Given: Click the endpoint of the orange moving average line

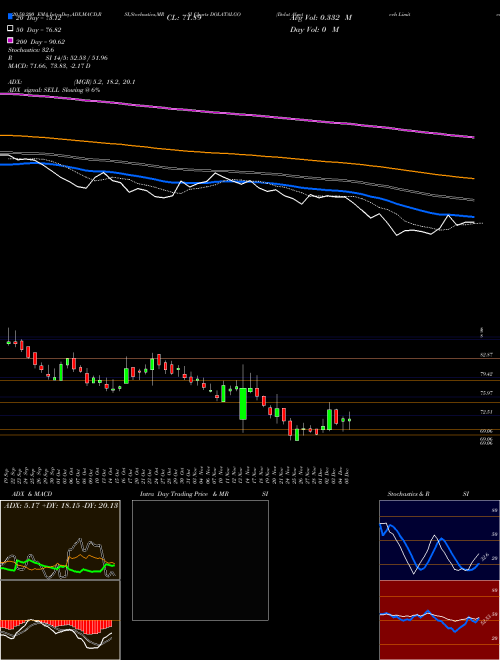Looking at the screenshot, I should (x=473, y=178).
